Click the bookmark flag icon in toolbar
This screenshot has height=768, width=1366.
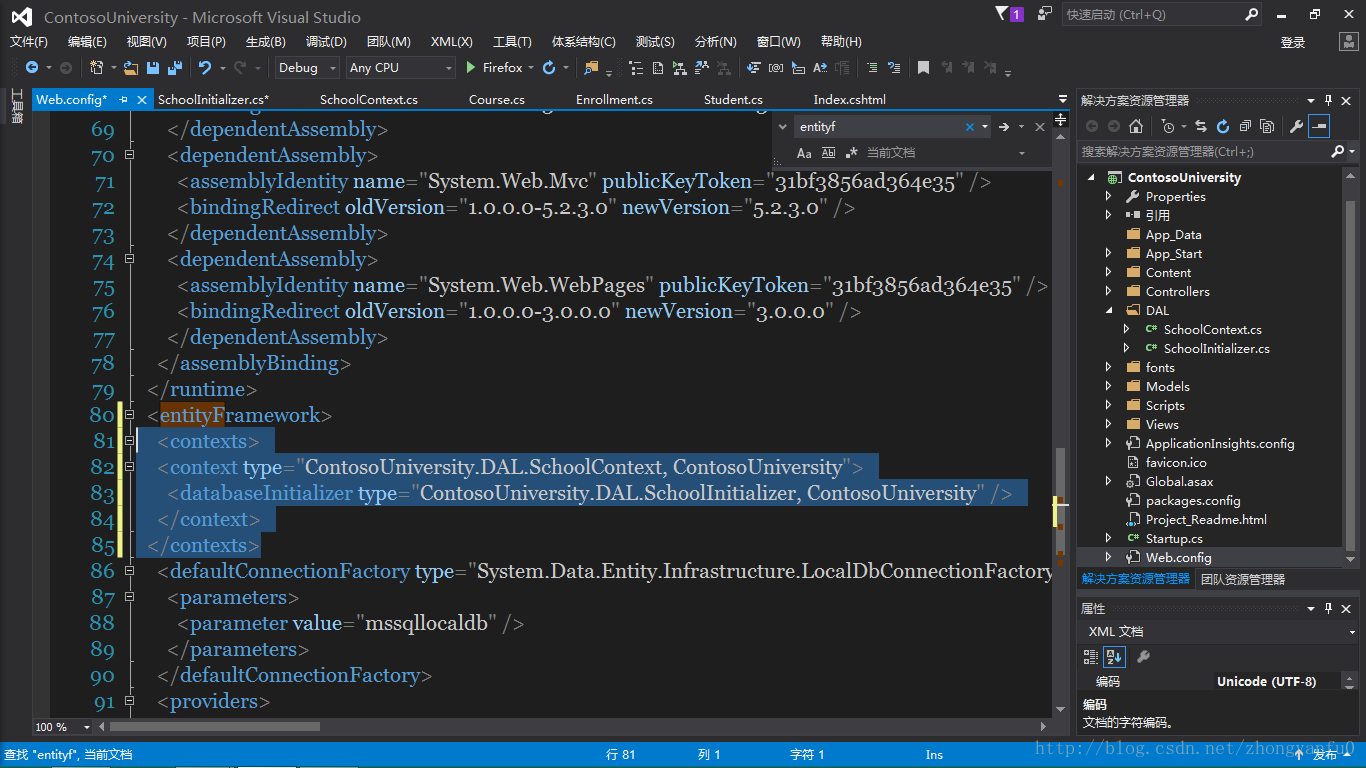point(923,68)
